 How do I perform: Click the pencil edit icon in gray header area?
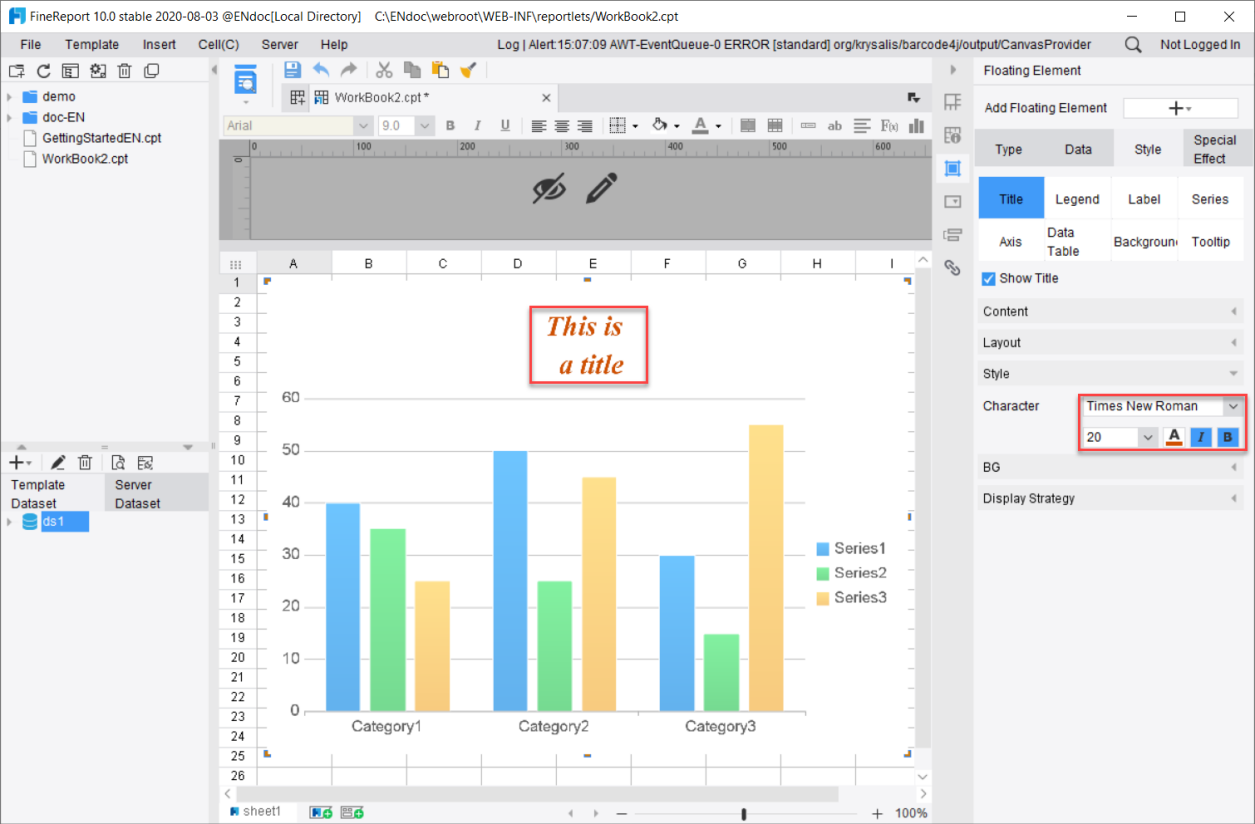601,188
